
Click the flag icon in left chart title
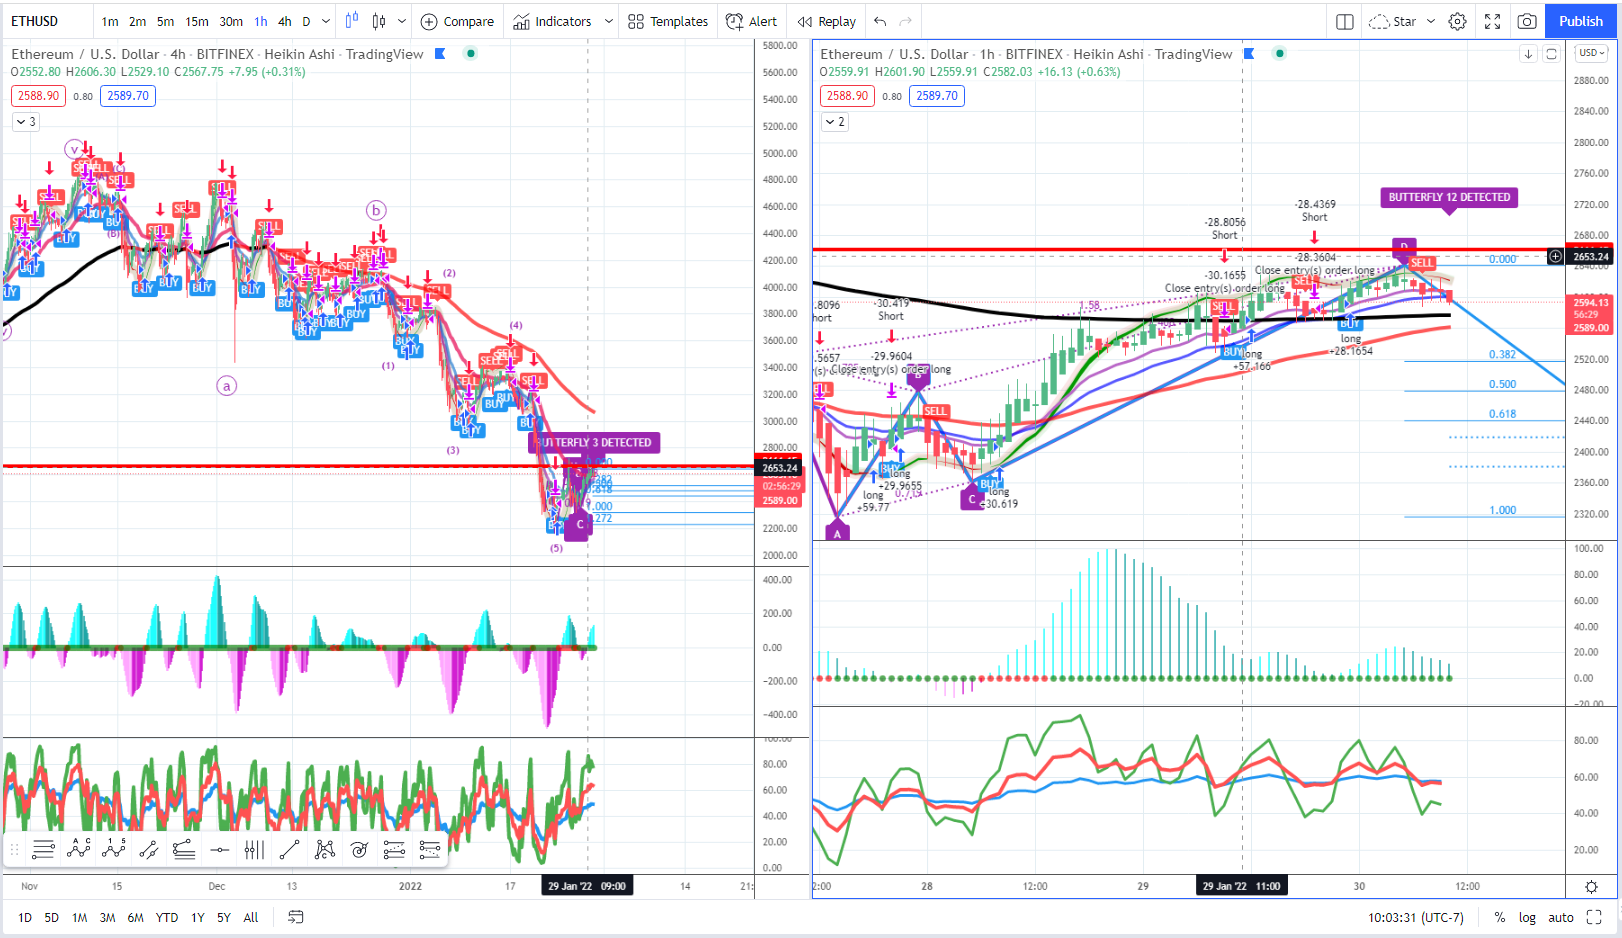click(x=440, y=54)
